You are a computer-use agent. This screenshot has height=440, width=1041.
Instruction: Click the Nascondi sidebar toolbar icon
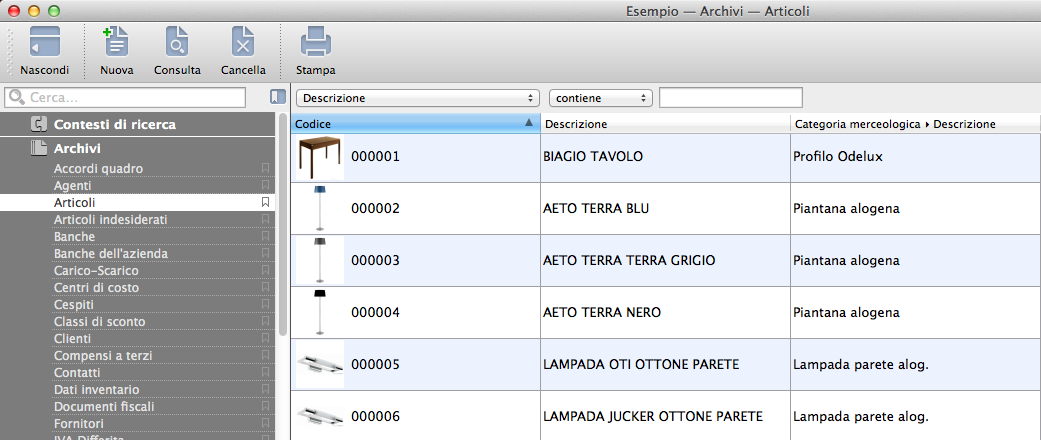point(44,43)
